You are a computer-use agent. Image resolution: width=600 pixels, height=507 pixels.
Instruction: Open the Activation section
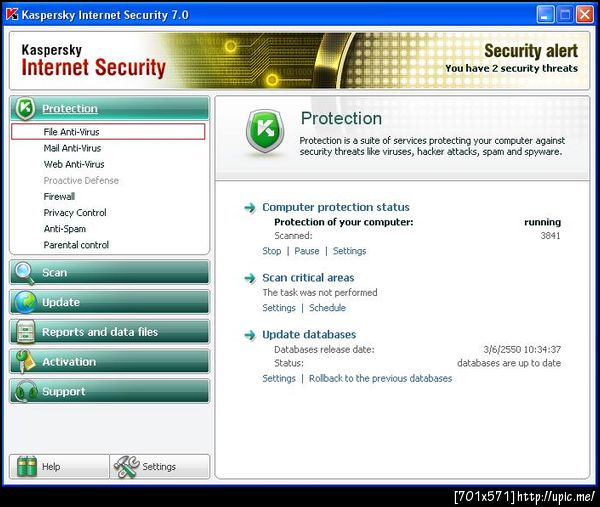pos(109,362)
